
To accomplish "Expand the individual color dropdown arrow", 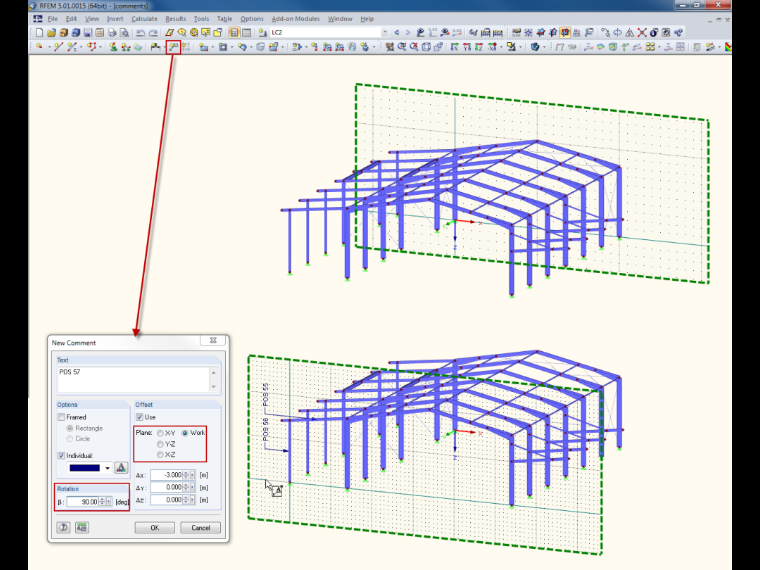I will pyautogui.click(x=108, y=468).
